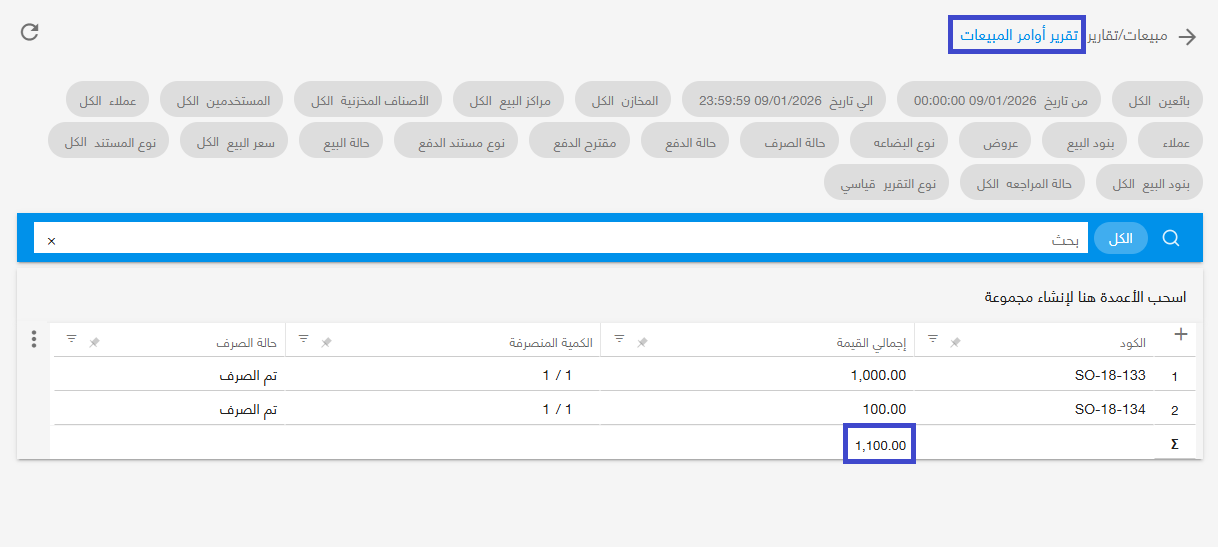Open the الي تاريخ date filter
Image resolution: width=1218 pixels, height=547 pixels.
coord(785,101)
